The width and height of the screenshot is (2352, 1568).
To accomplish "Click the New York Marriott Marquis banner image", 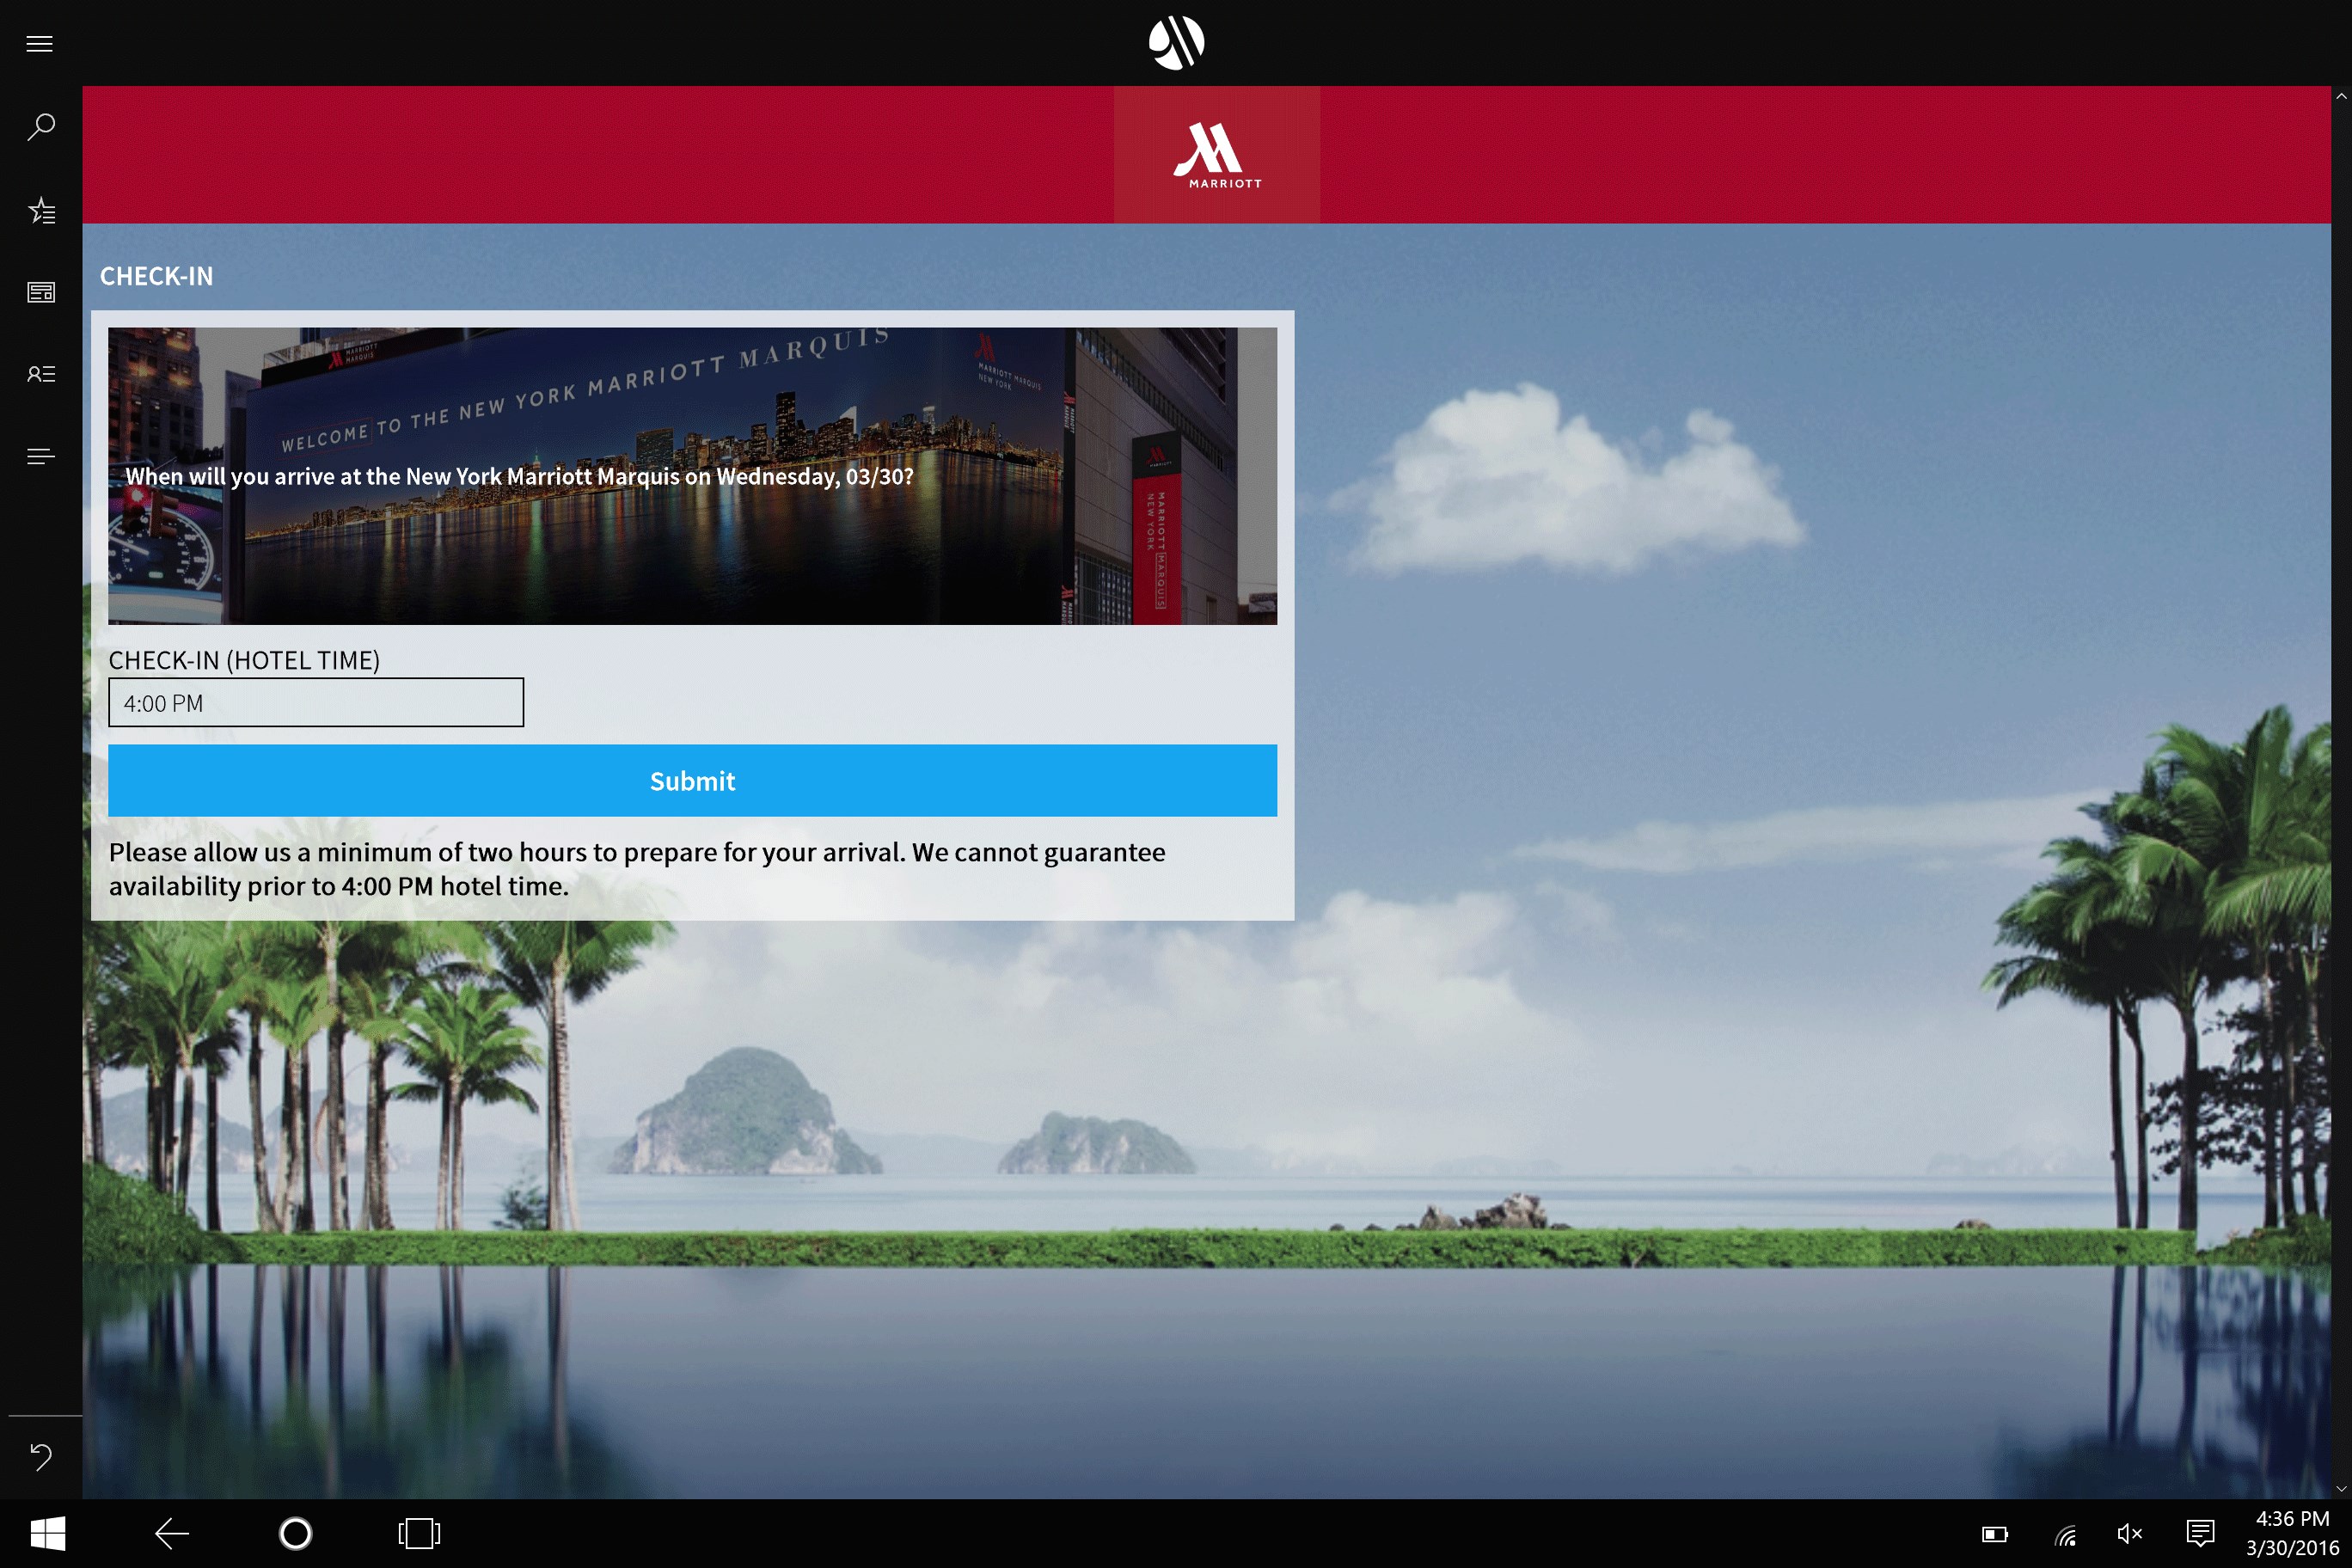I will click(x=692, y=476).
